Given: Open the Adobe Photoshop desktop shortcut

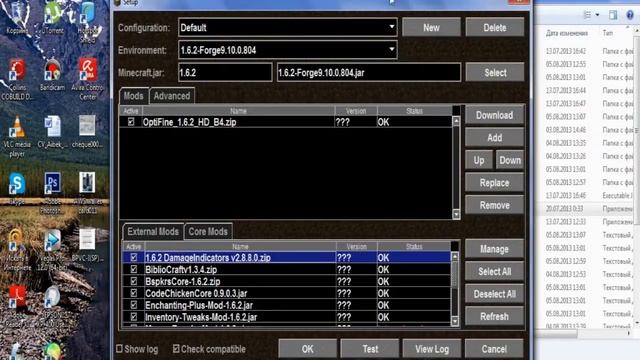Looking at the screenshot, I should point(53,193).
